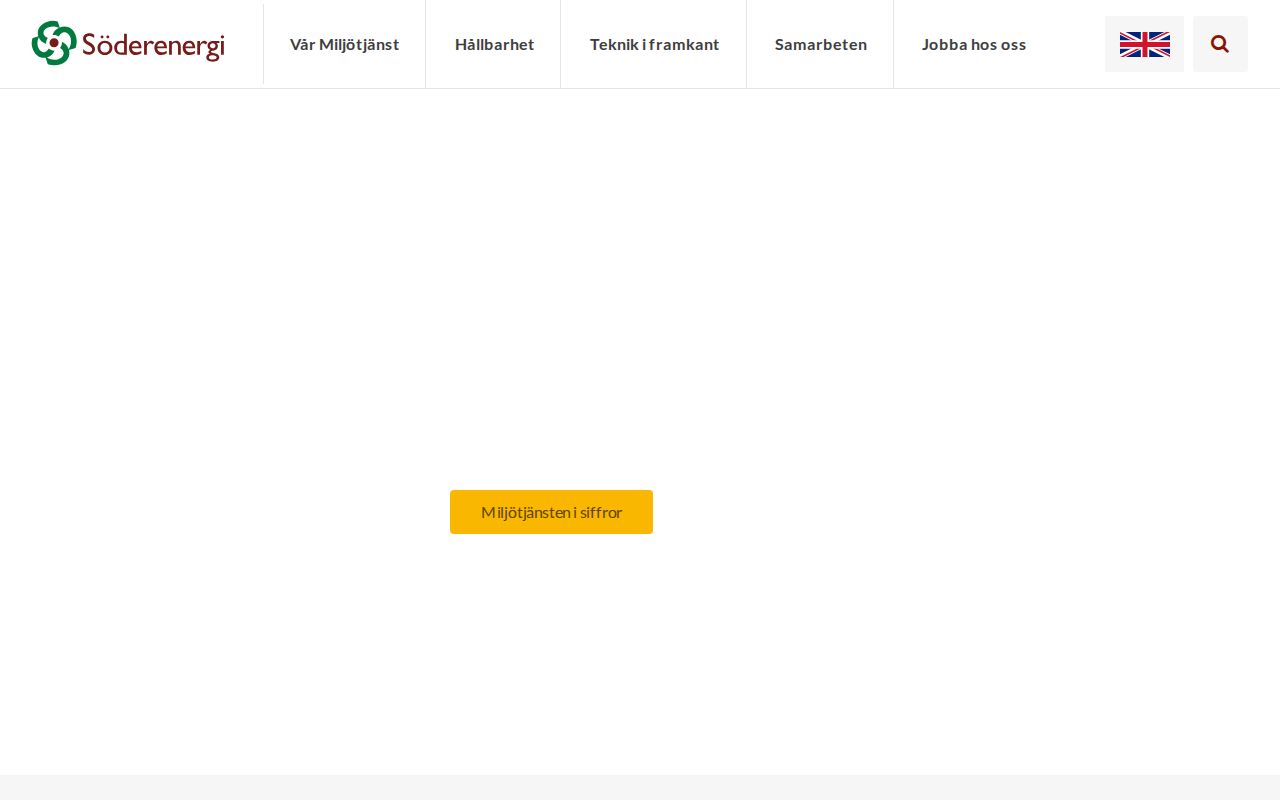This screenshot has height=800, width=1280.
Task: Switch site language to English via flag
Action: 1144,44
